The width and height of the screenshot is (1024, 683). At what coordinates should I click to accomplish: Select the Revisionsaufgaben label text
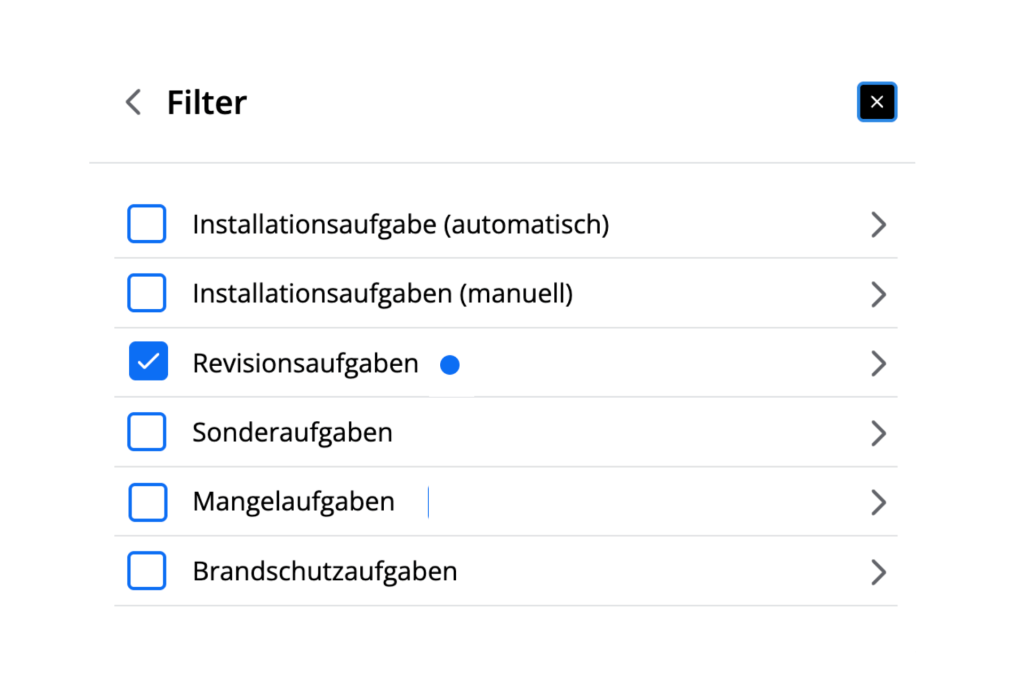pos(305,363)
